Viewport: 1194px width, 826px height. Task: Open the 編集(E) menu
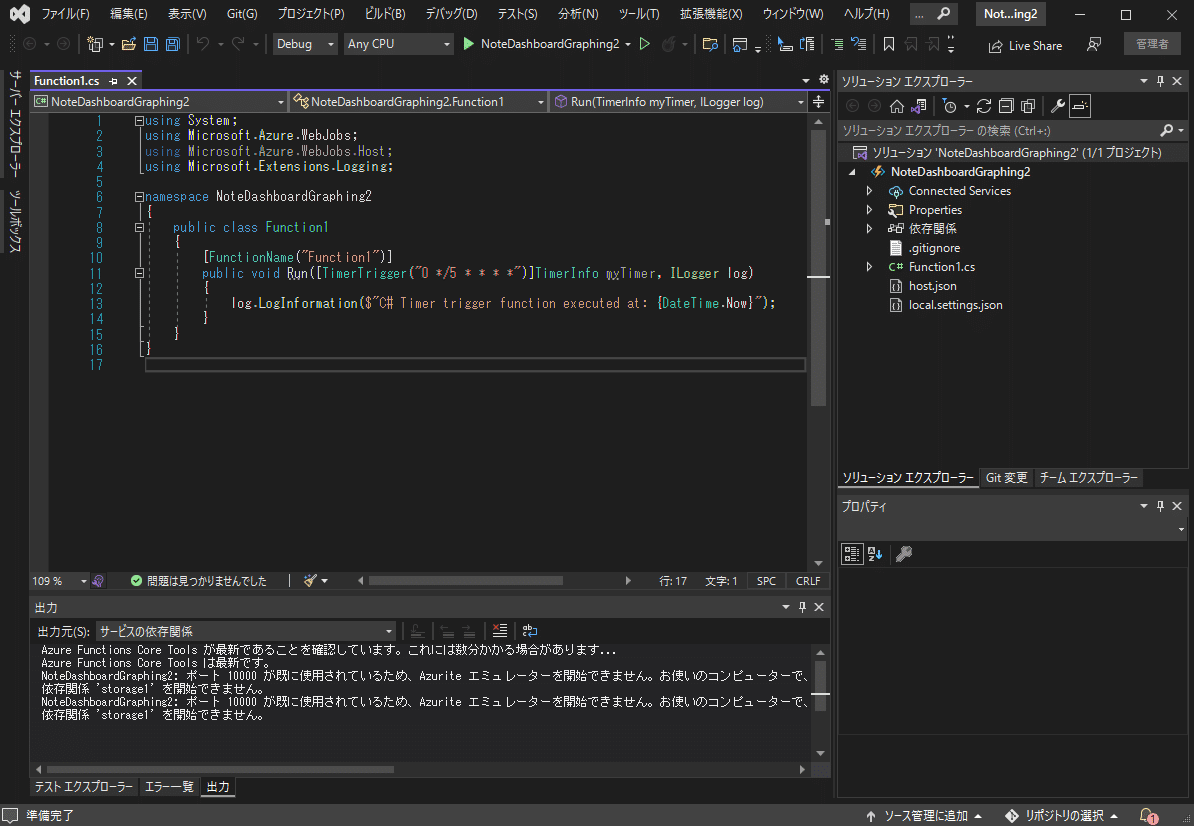pyautogui.click(x=129, y=14)
